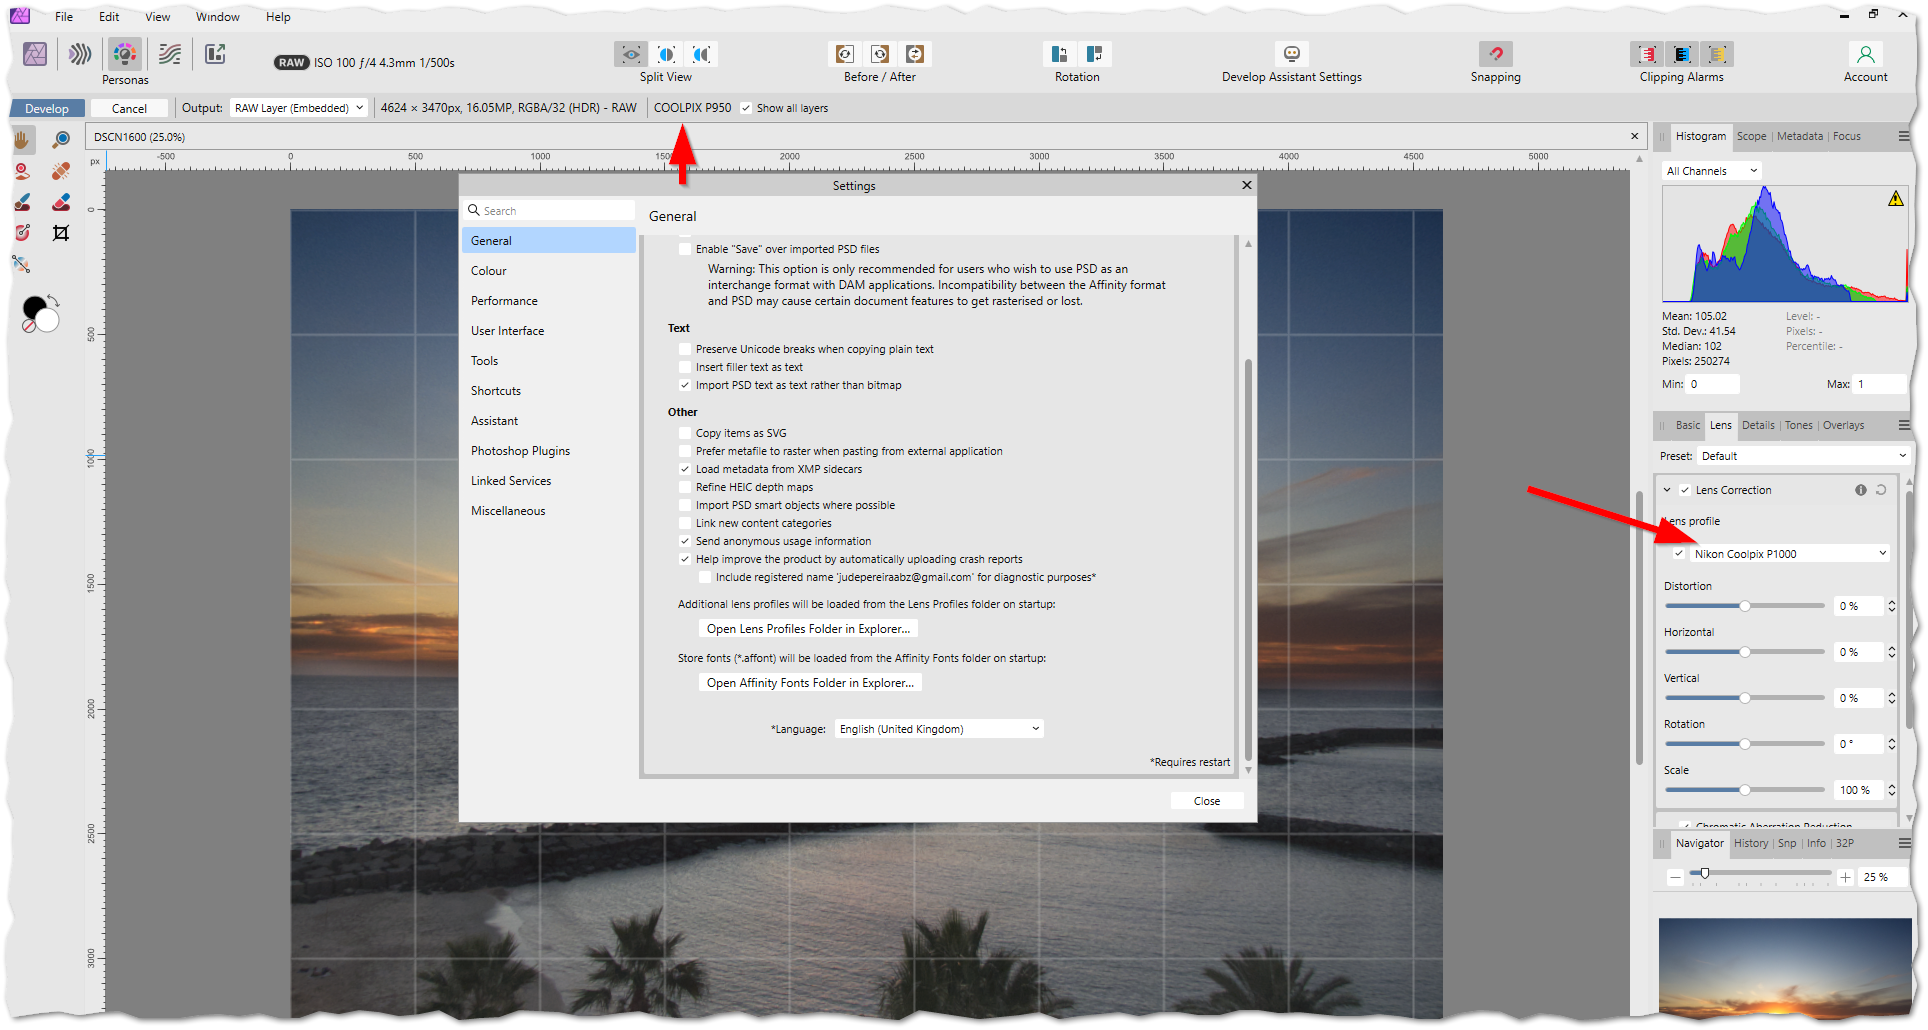Image resolution: width=1928 pixels, height=1030 pixels.
Task: Enable the mirrored split view icon
Action: pos(702,54)
